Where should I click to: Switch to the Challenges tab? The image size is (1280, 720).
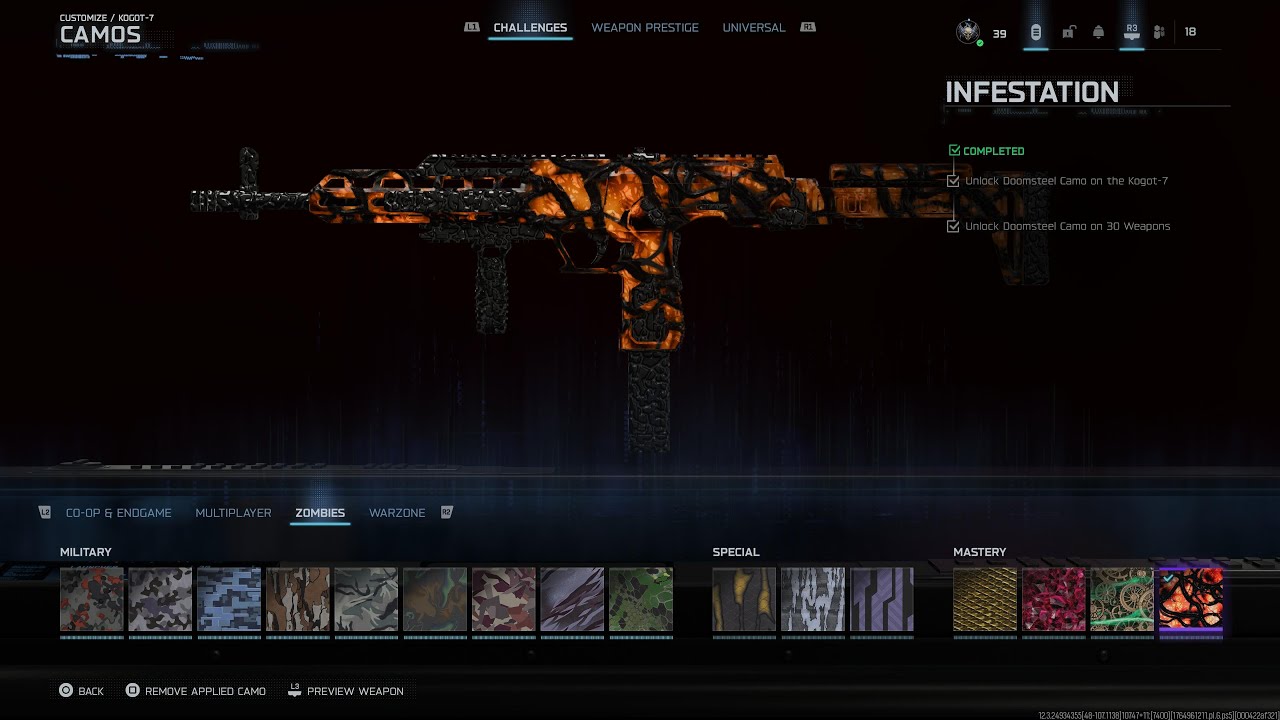(x=530, y=27)
